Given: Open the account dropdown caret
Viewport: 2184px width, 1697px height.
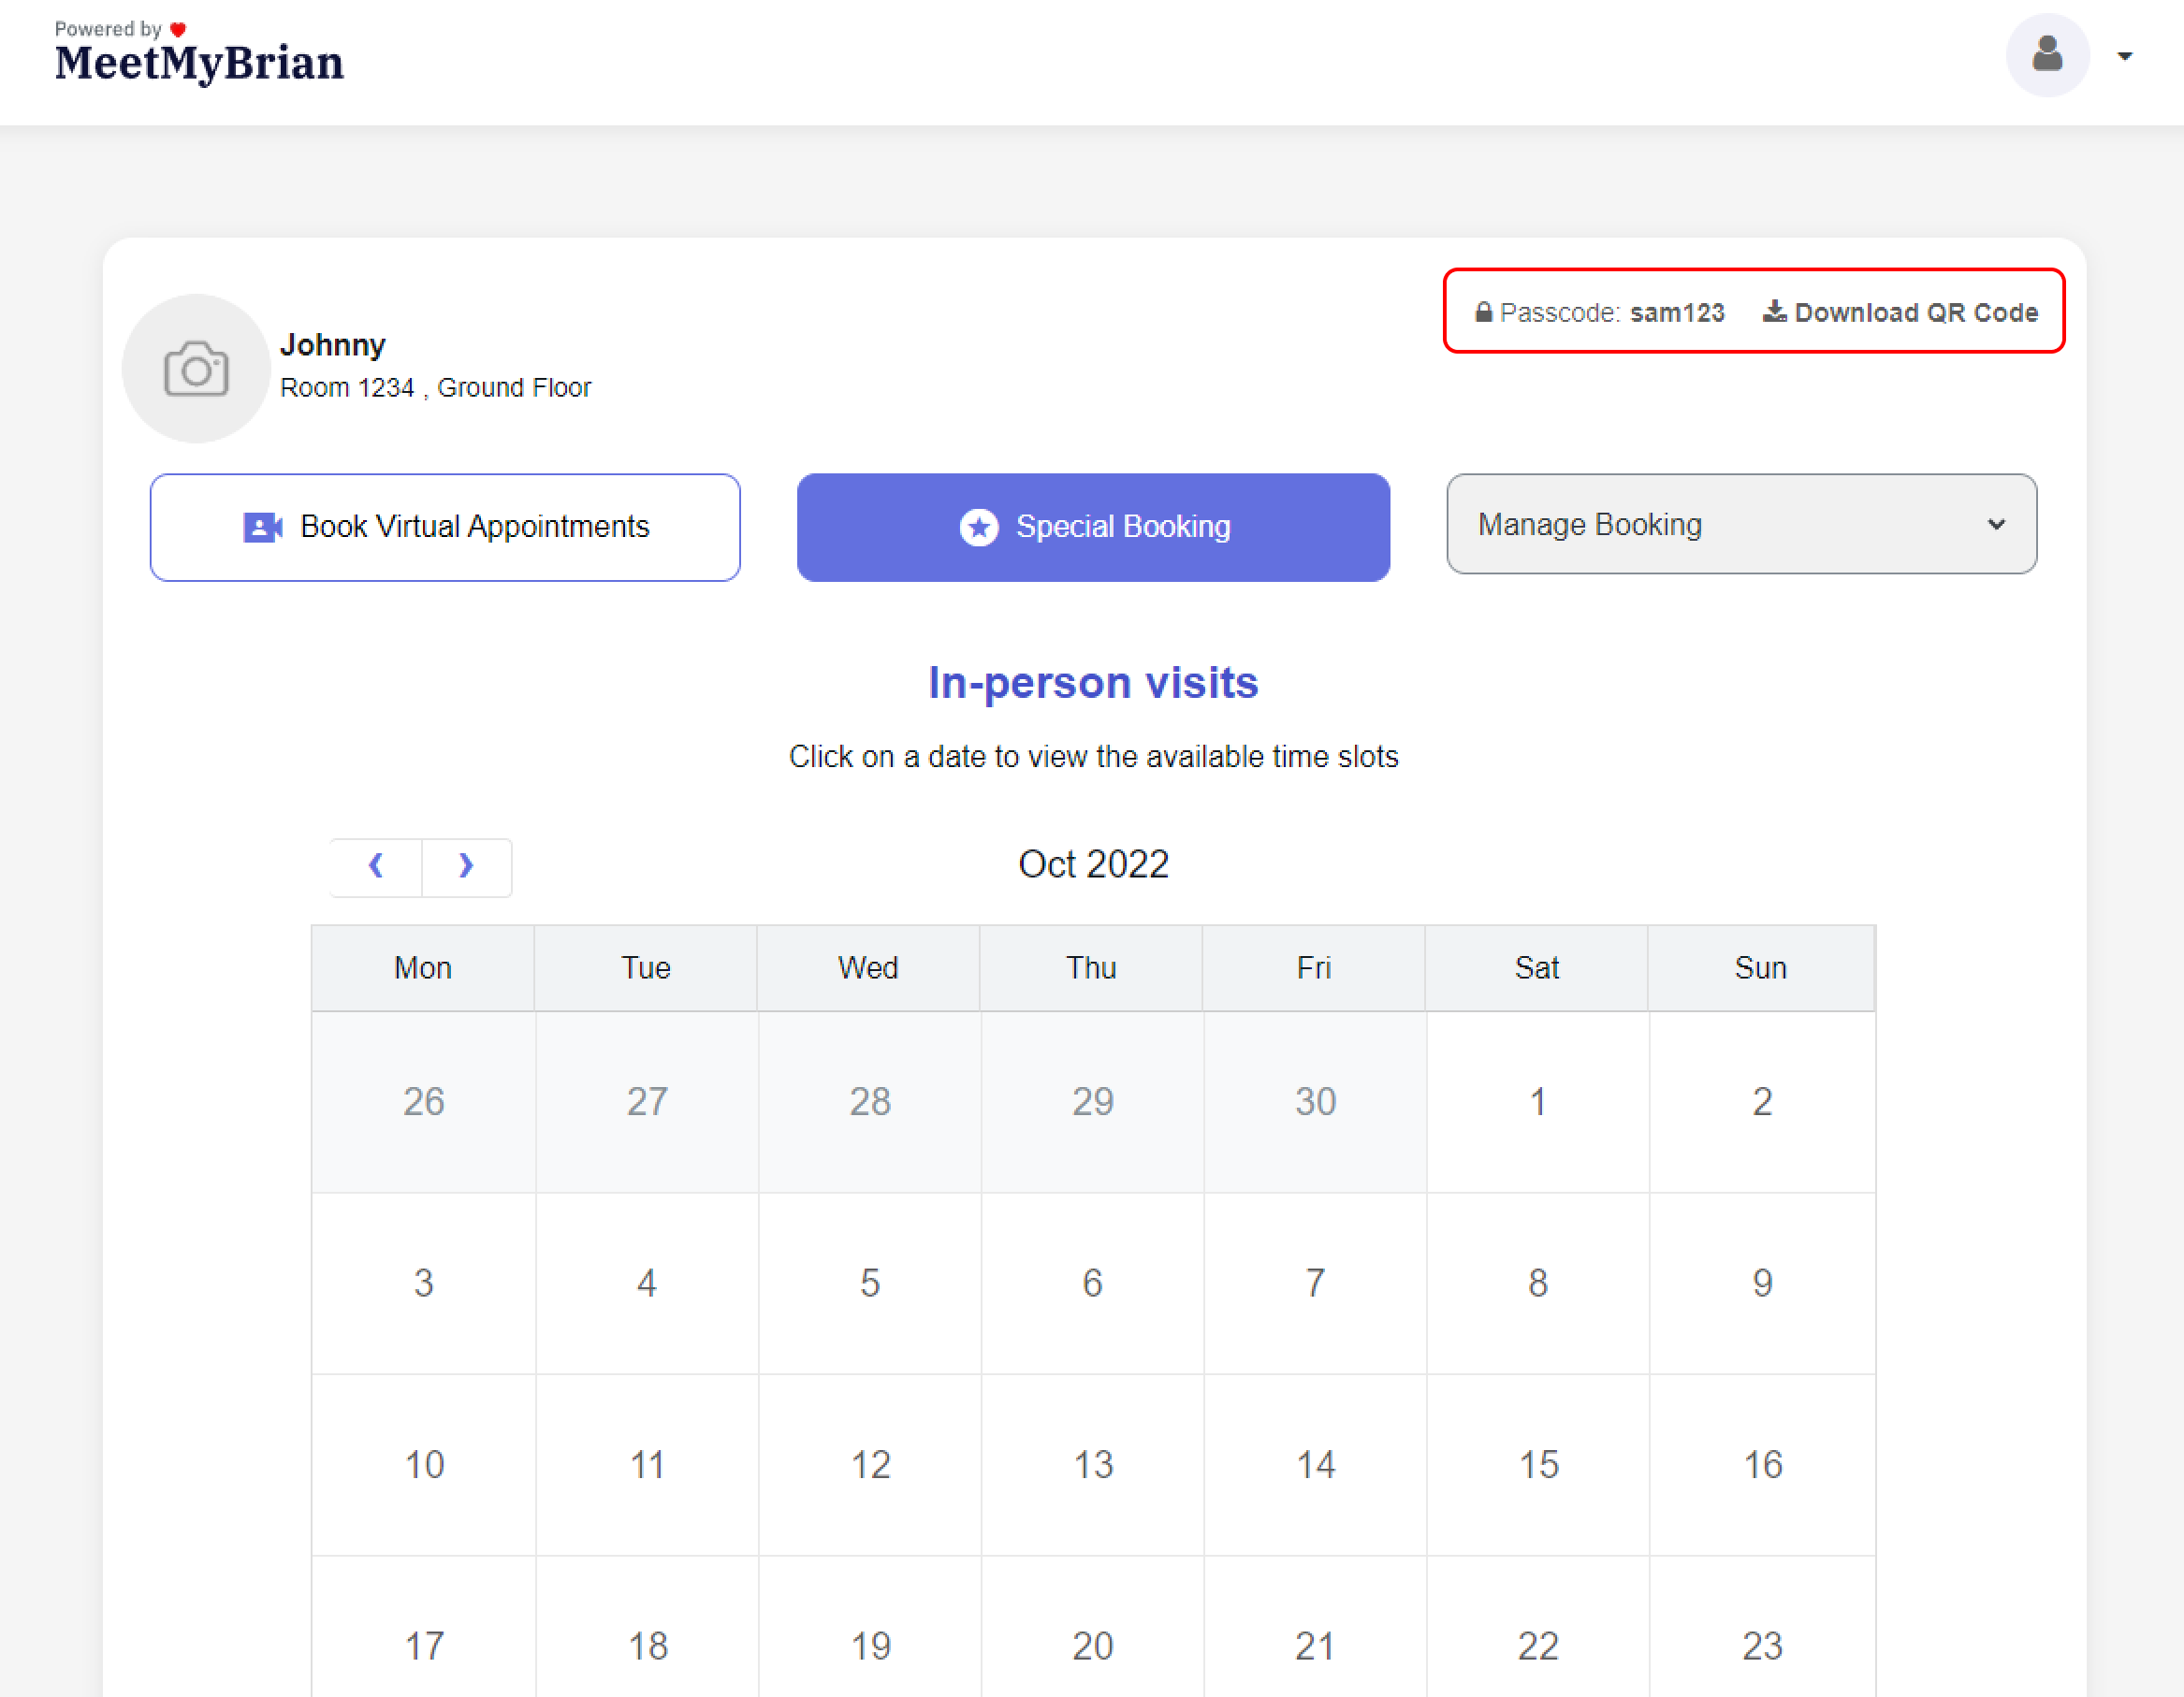Looking at the screenshot, I should pos(2125,56).
